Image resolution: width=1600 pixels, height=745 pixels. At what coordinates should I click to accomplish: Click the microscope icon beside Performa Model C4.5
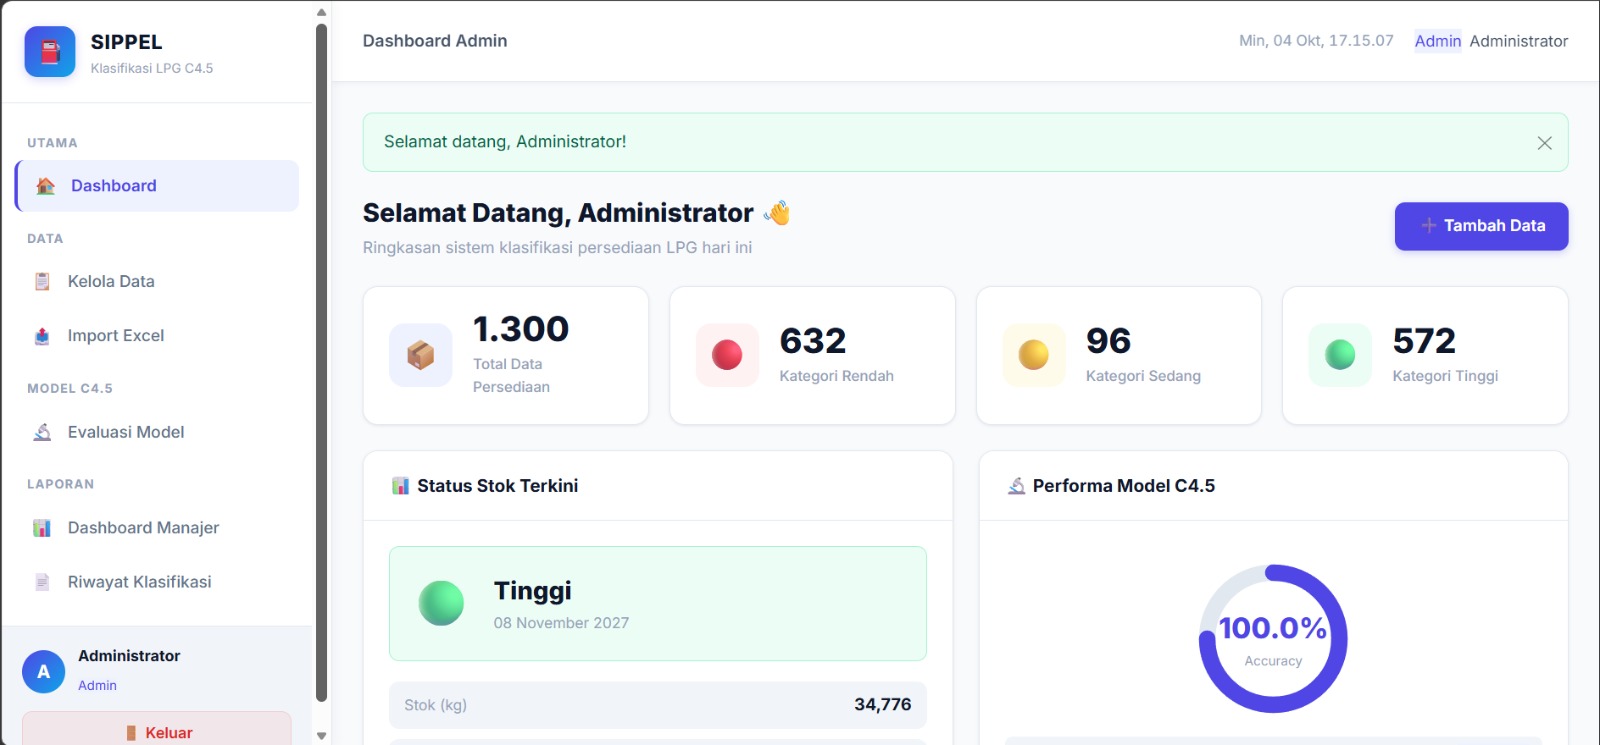coord(1016,486)
